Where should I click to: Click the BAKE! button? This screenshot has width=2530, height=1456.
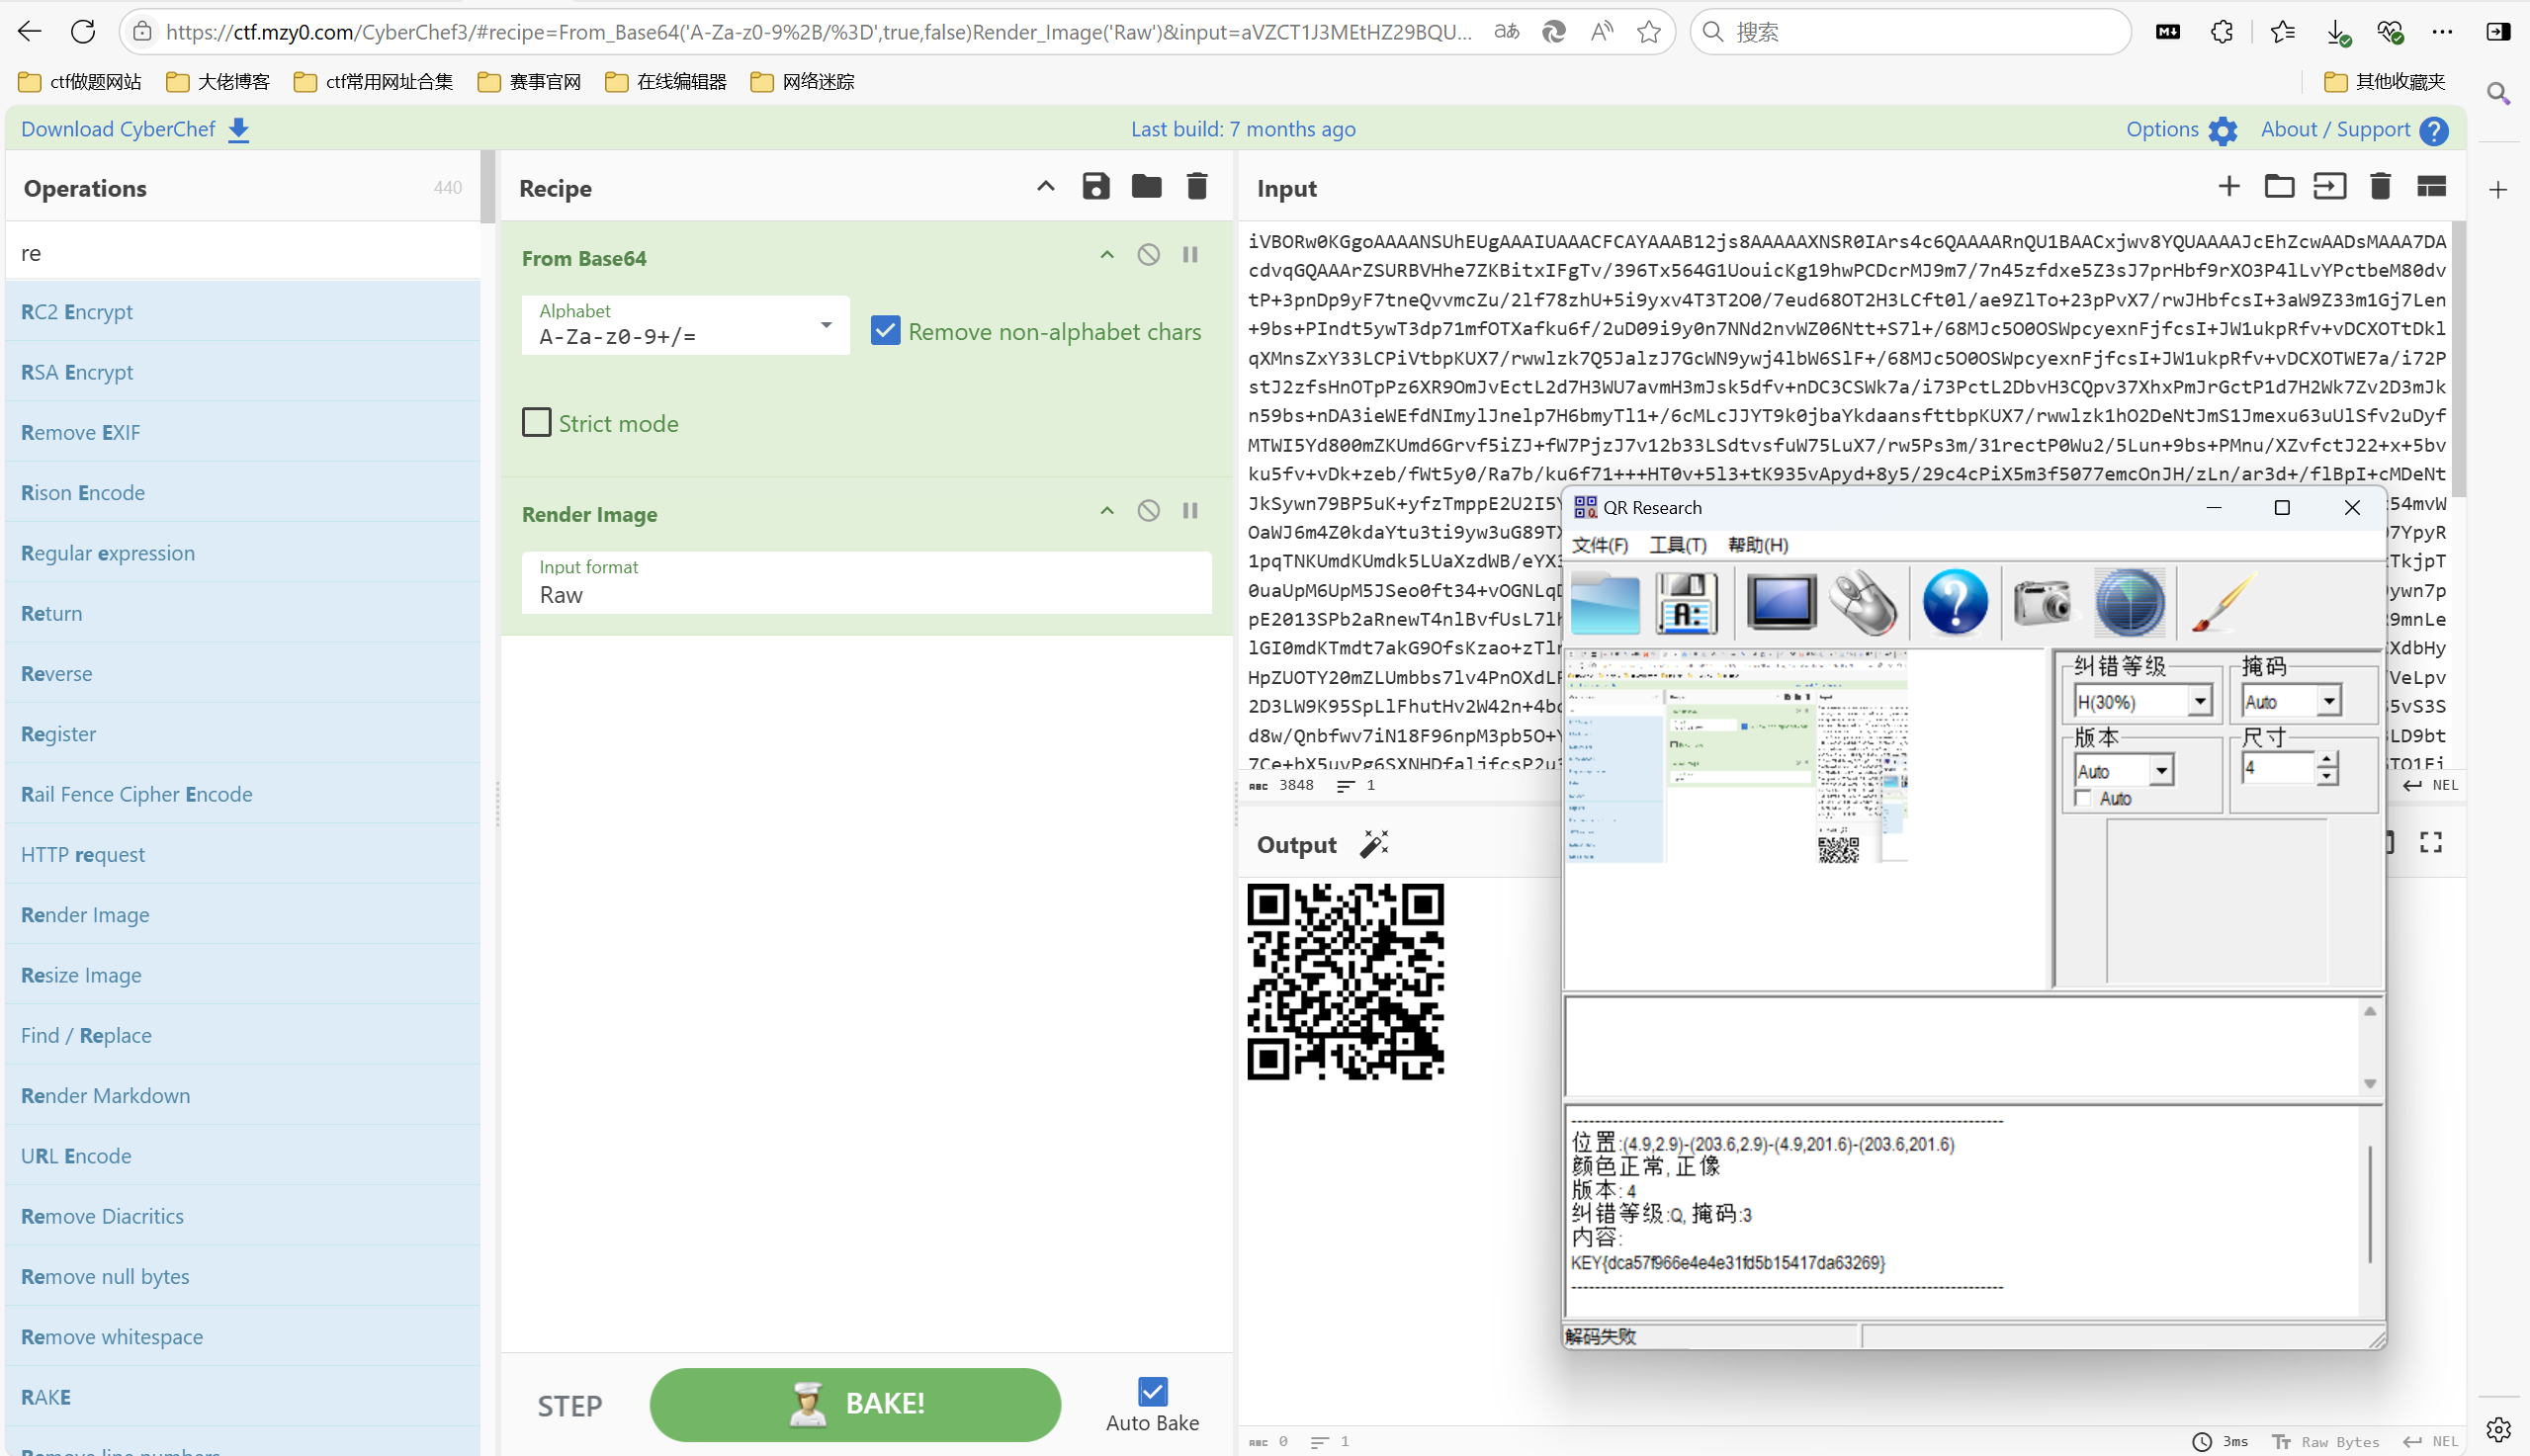click(x=855, y=1404)
